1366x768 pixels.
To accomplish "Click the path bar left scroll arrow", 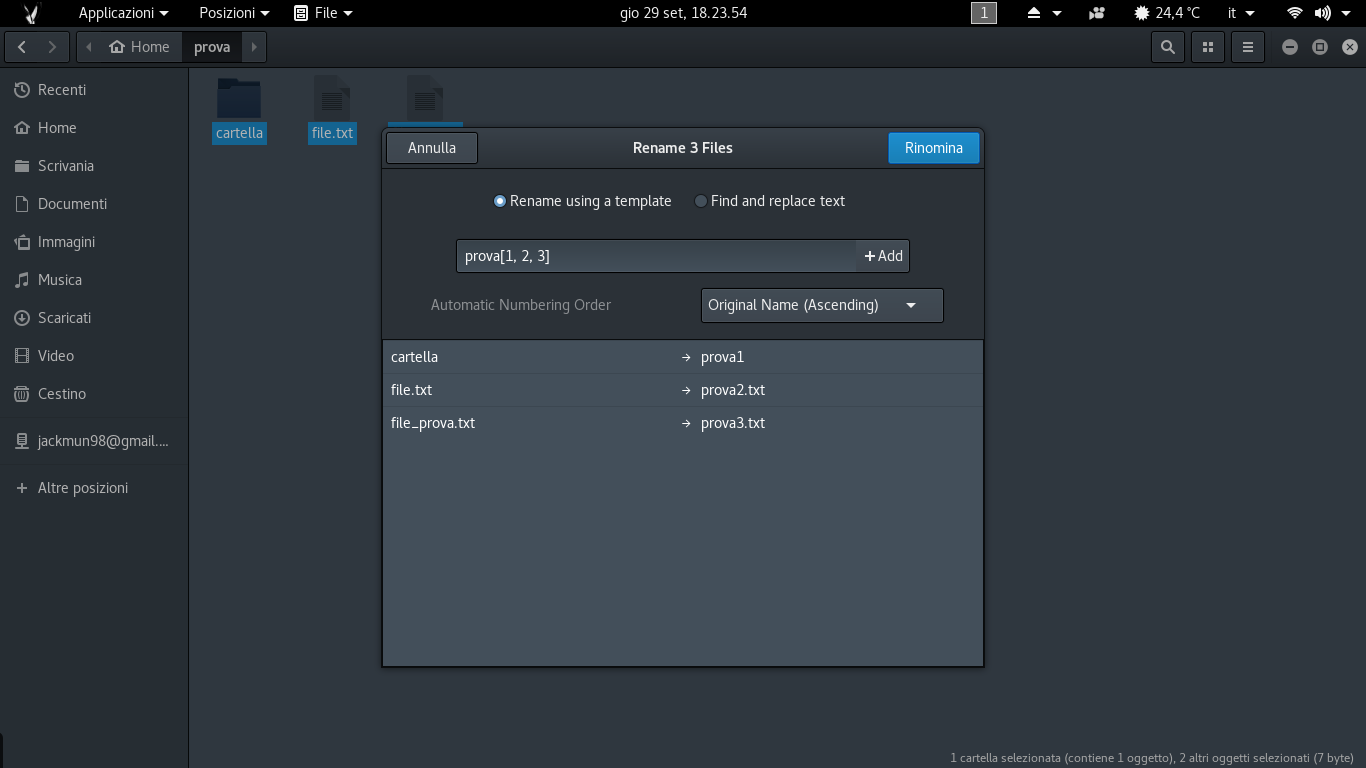I will [89, 47].
